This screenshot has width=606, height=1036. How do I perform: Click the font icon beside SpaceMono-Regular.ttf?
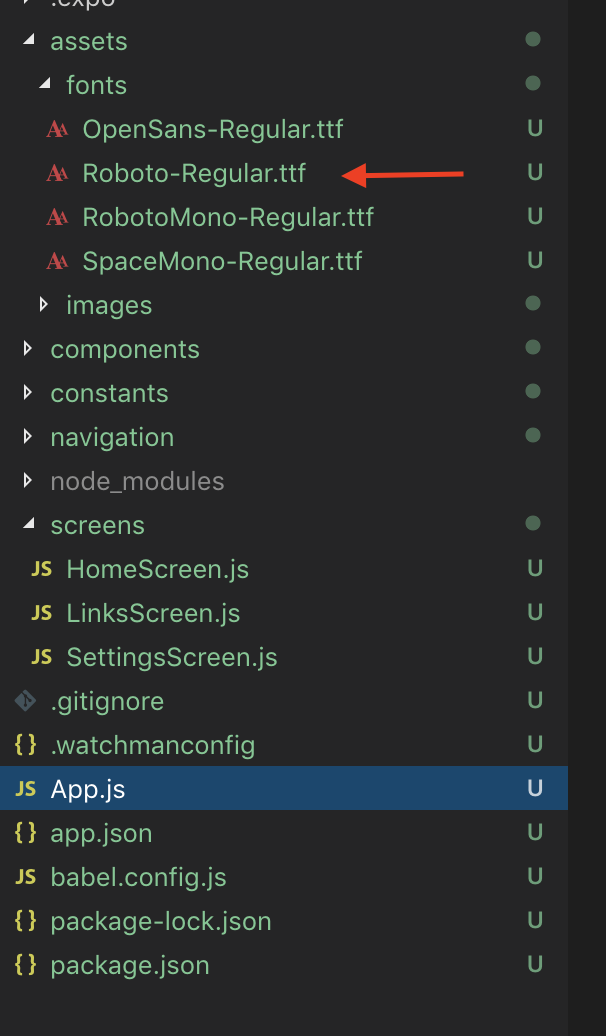[56, 260]
